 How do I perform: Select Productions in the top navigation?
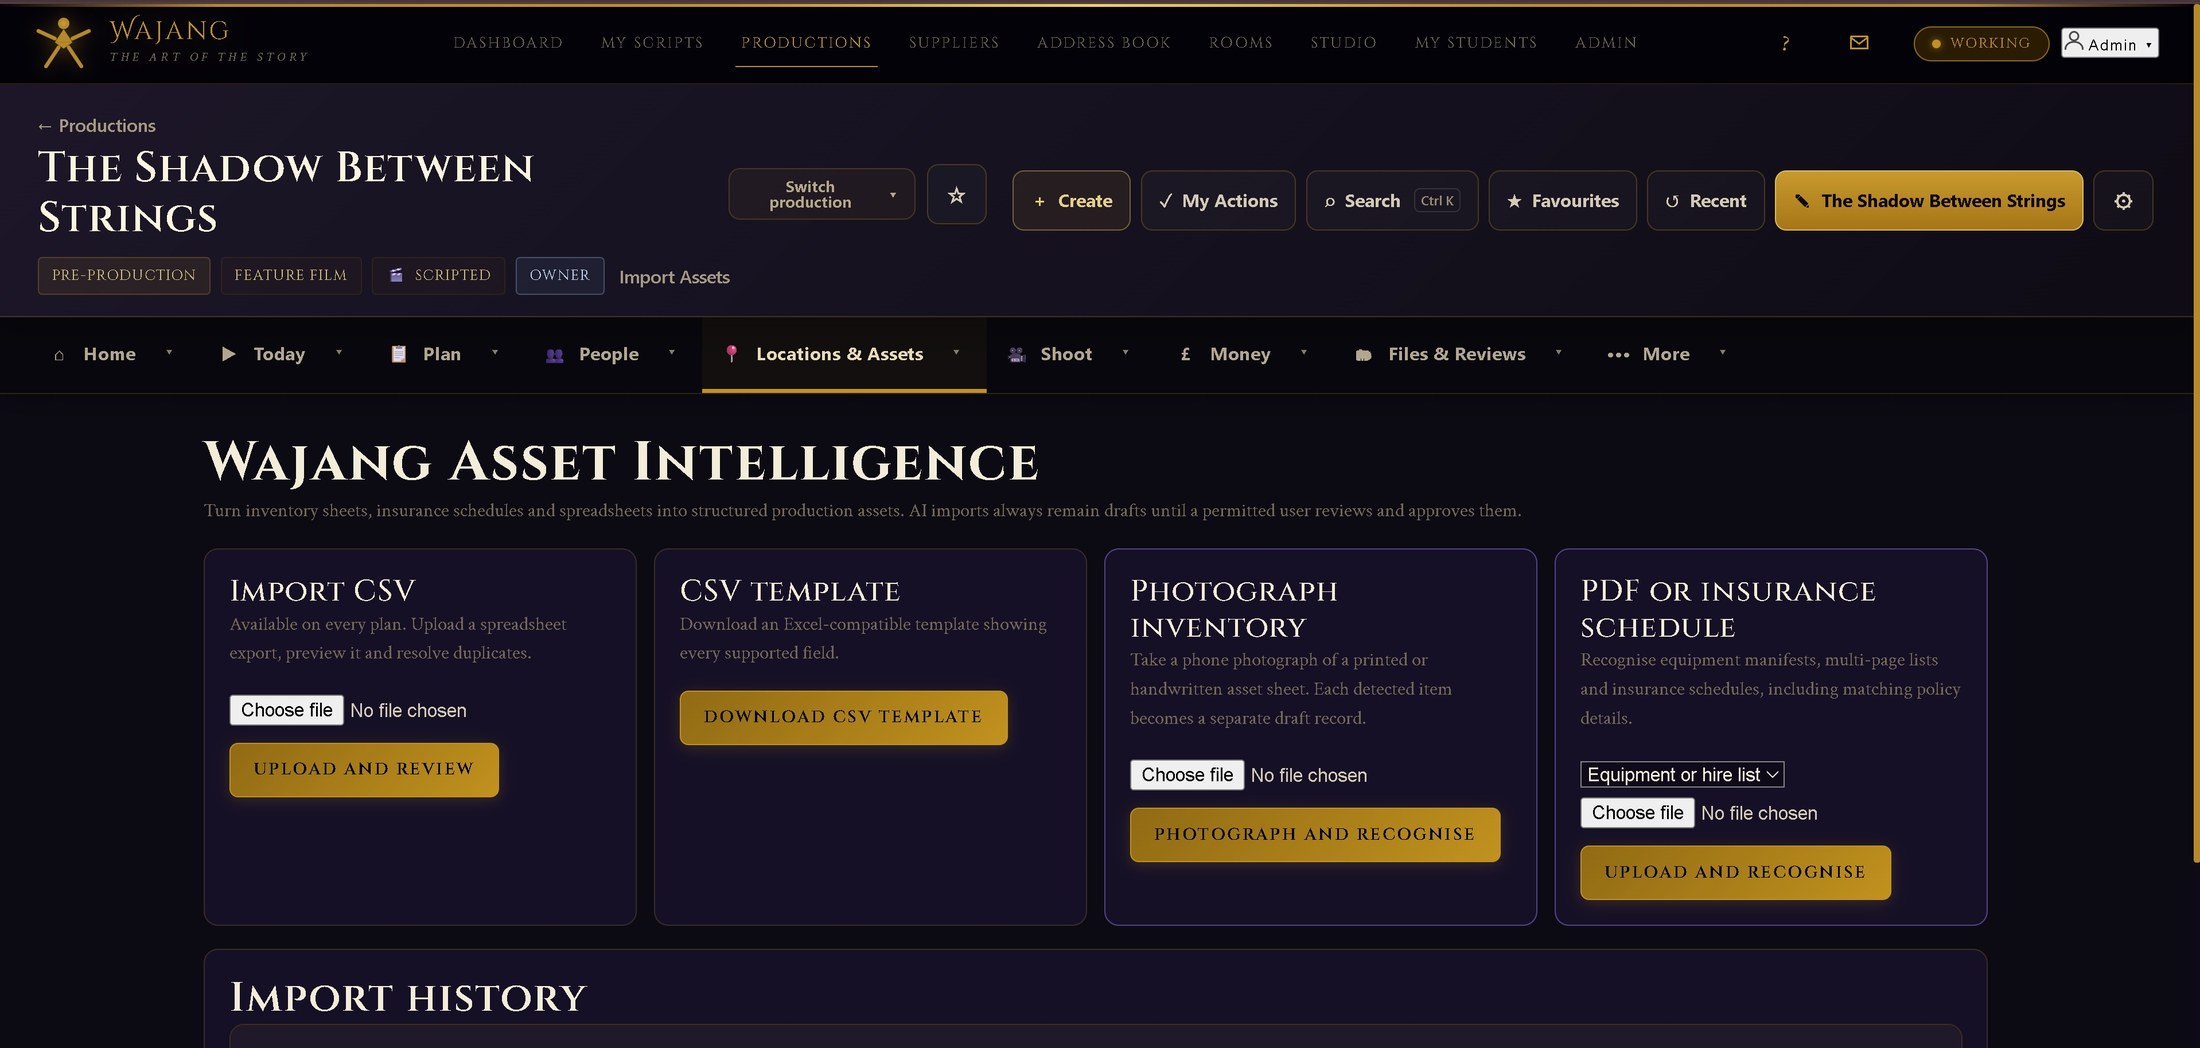click(806, 43)
